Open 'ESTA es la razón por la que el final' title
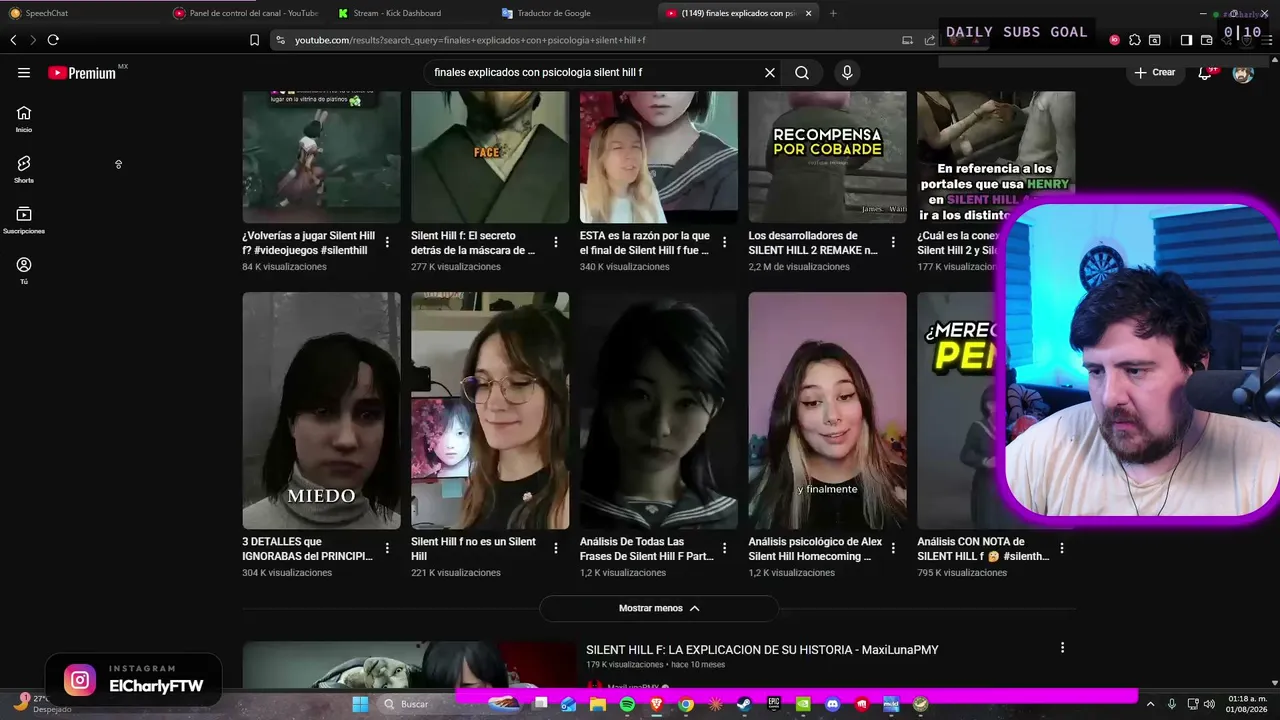The width and height of the screenshot is (1280, 720). tap(645, 243)
